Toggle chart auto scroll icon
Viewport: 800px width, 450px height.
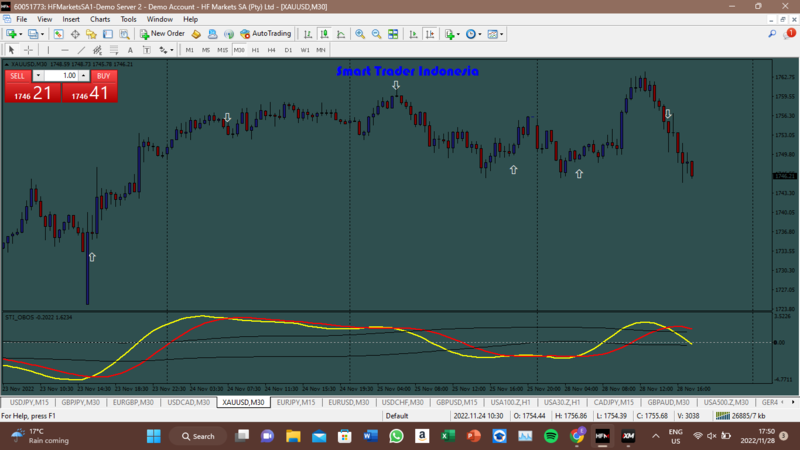[x=413, y=34]
